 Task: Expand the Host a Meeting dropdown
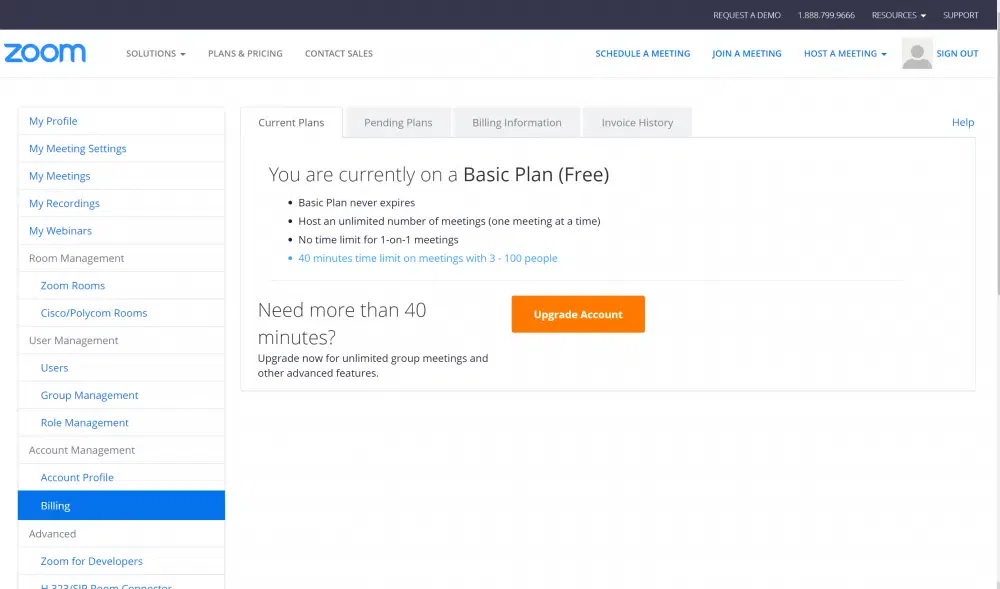[844, 54]
